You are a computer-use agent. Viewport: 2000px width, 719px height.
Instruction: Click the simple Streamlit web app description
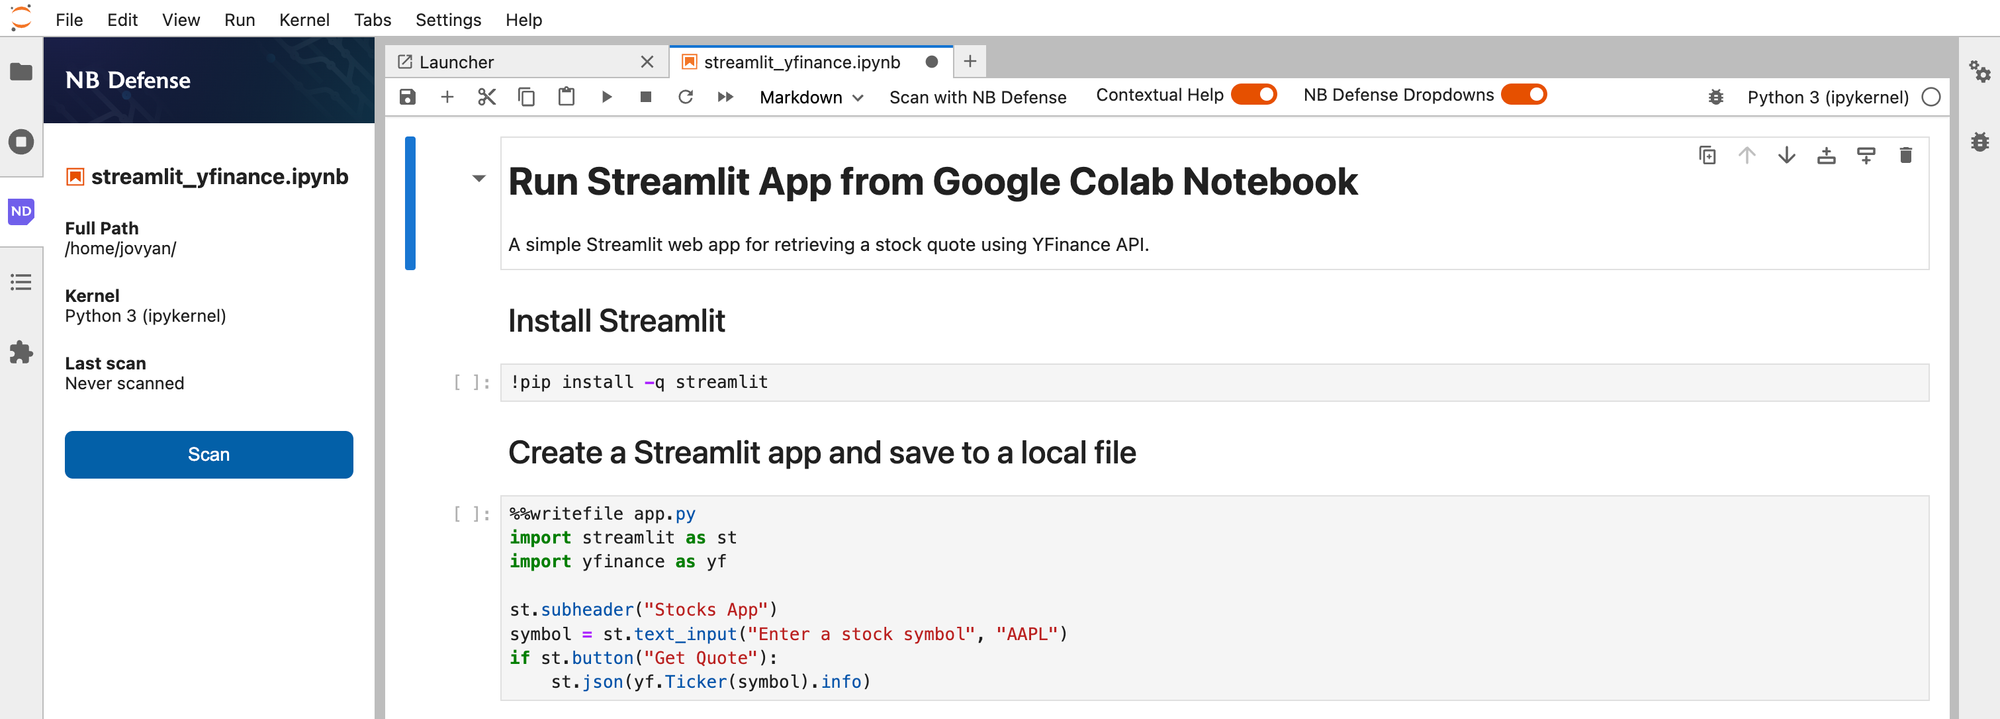pyautogui.click(x=828, y=245)
